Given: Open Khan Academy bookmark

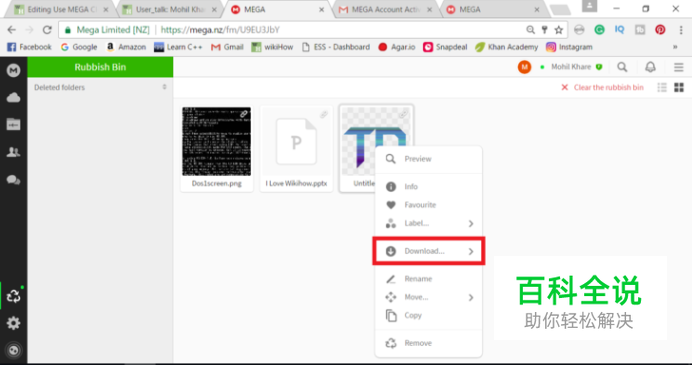Looking at the screenshot, I should 506,47.
